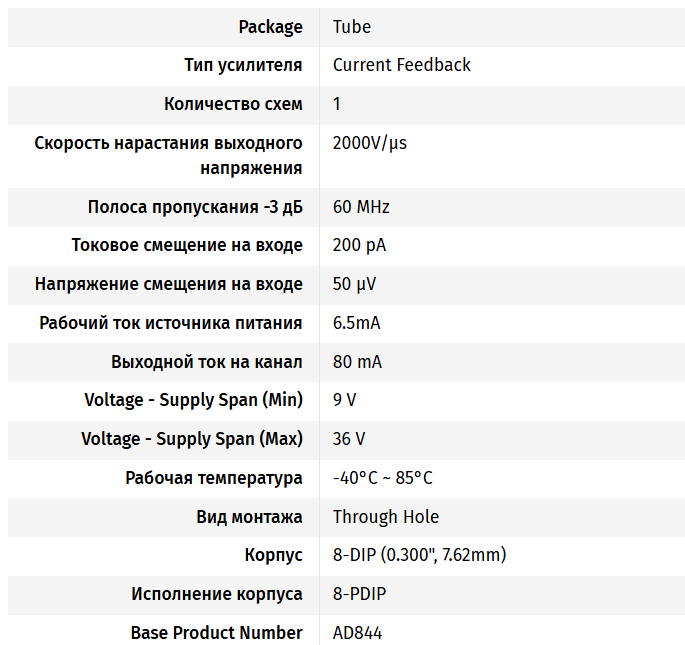Click the -40°C ~ 85°C temperature value

pos(382,478)
